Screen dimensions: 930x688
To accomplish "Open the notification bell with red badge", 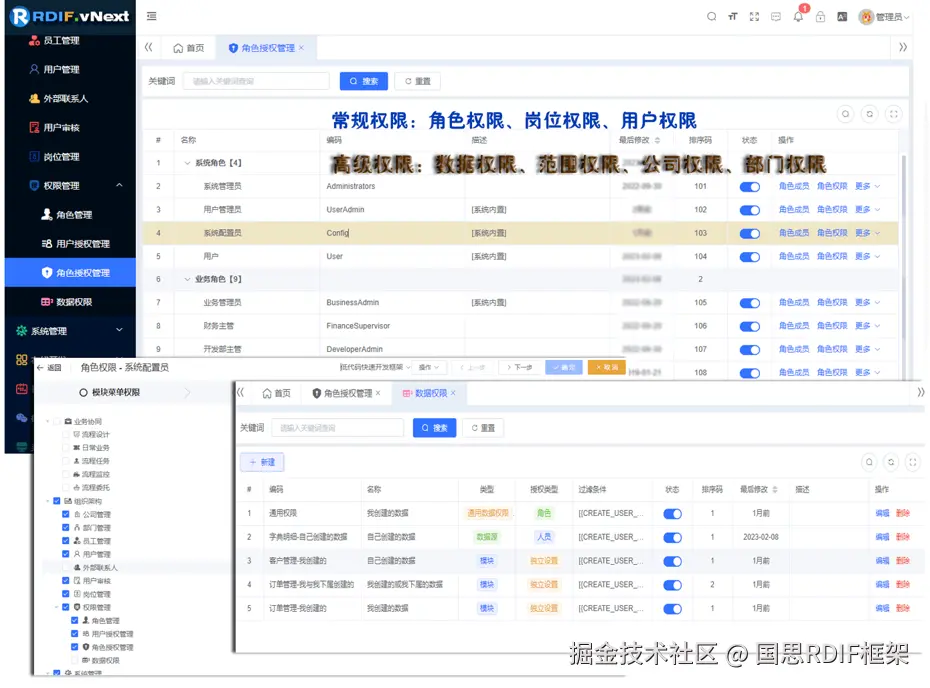I will click(x=797, y=17).
